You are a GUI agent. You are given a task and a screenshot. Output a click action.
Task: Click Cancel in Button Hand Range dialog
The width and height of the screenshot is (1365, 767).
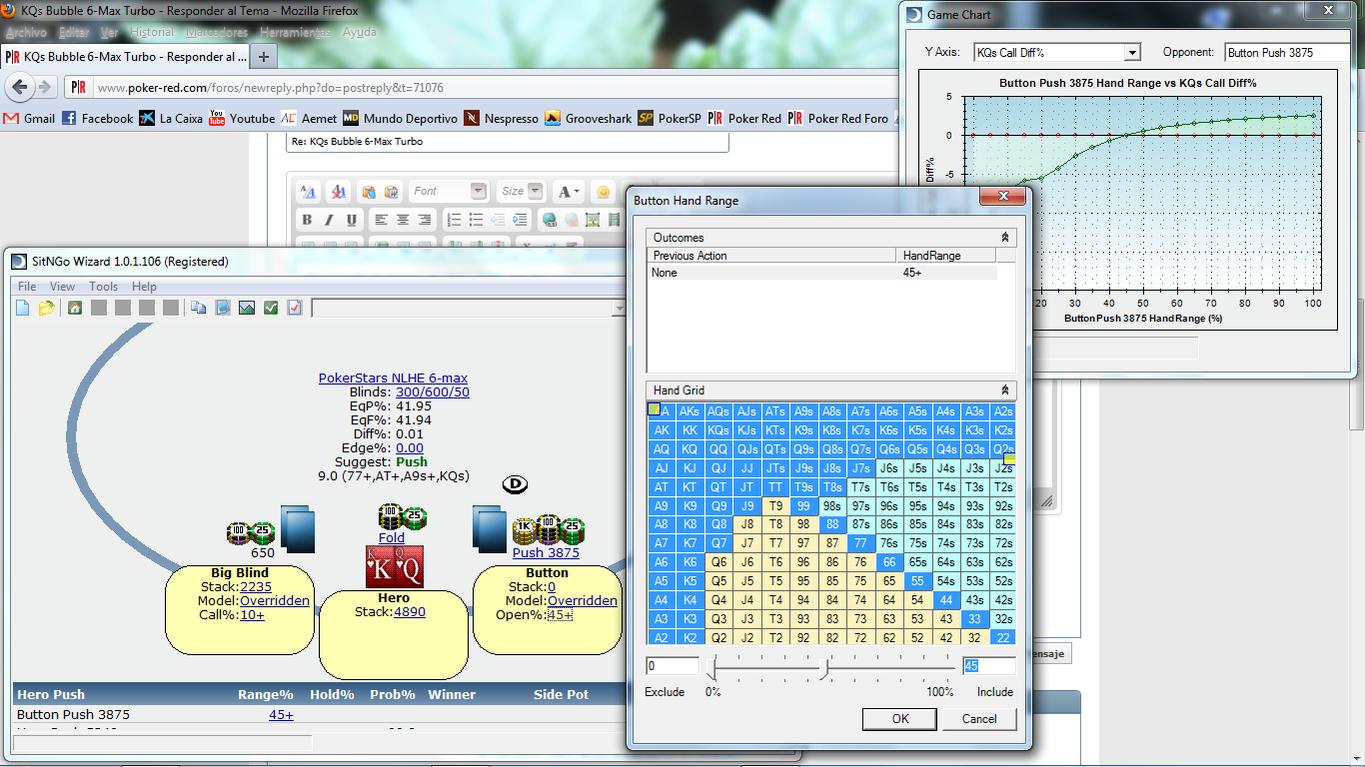tap(979, 718)
